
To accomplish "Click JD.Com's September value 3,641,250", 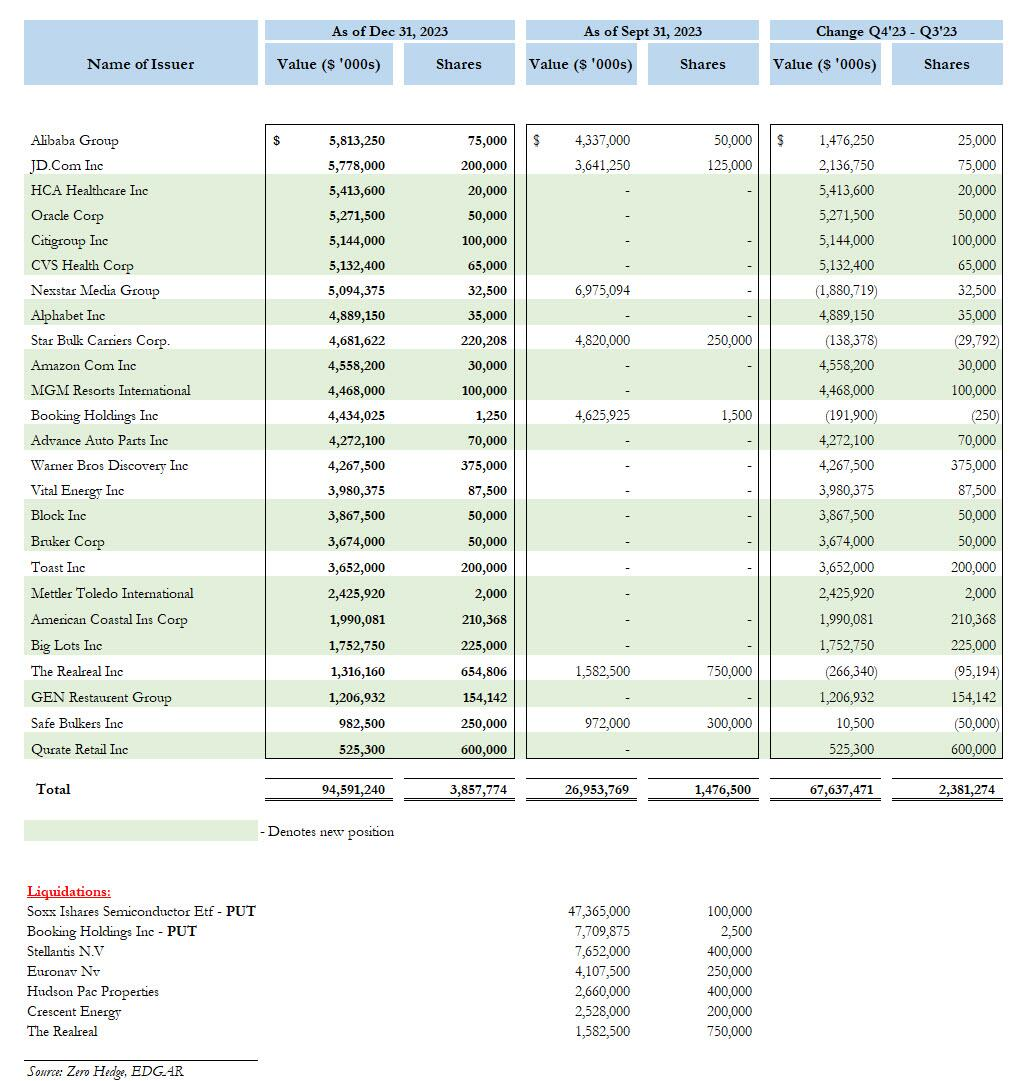I will tap(602, 165).
